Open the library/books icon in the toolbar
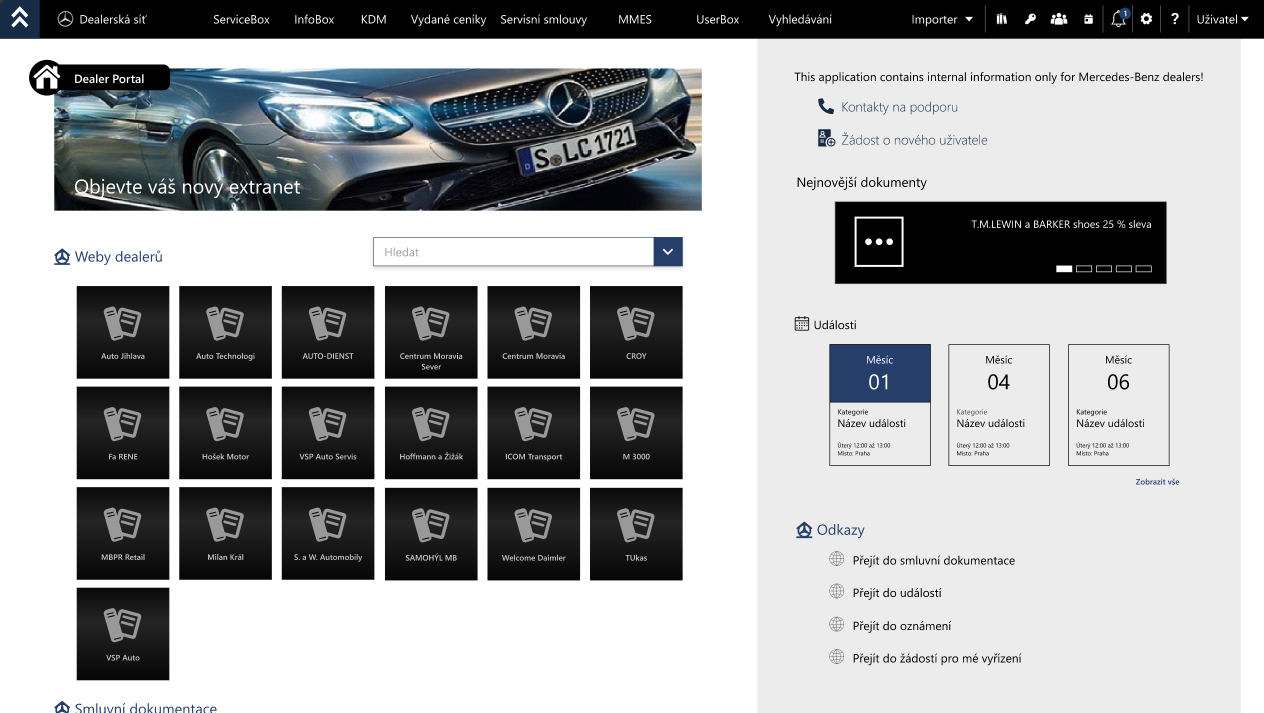The width and height of the screenshot is (1264, 713). click(1001, 18)
